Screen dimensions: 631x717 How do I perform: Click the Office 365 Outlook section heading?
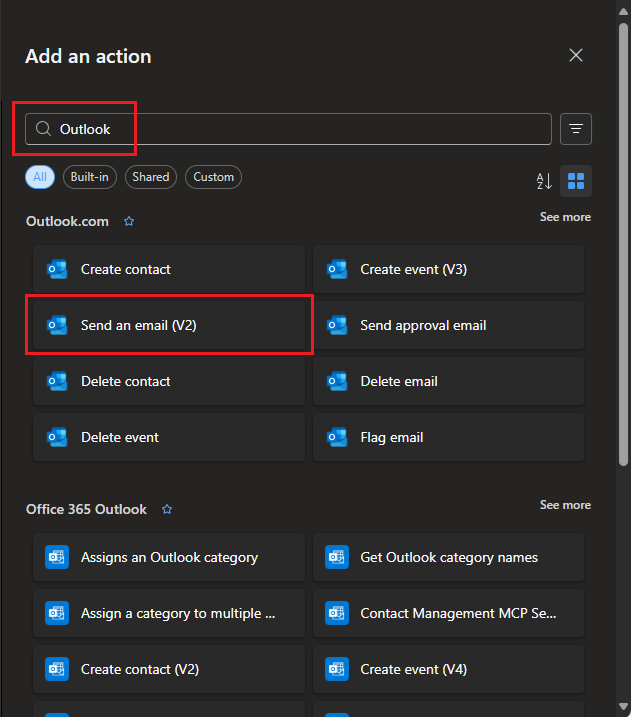pyautogui.click(x=86, y=509)
